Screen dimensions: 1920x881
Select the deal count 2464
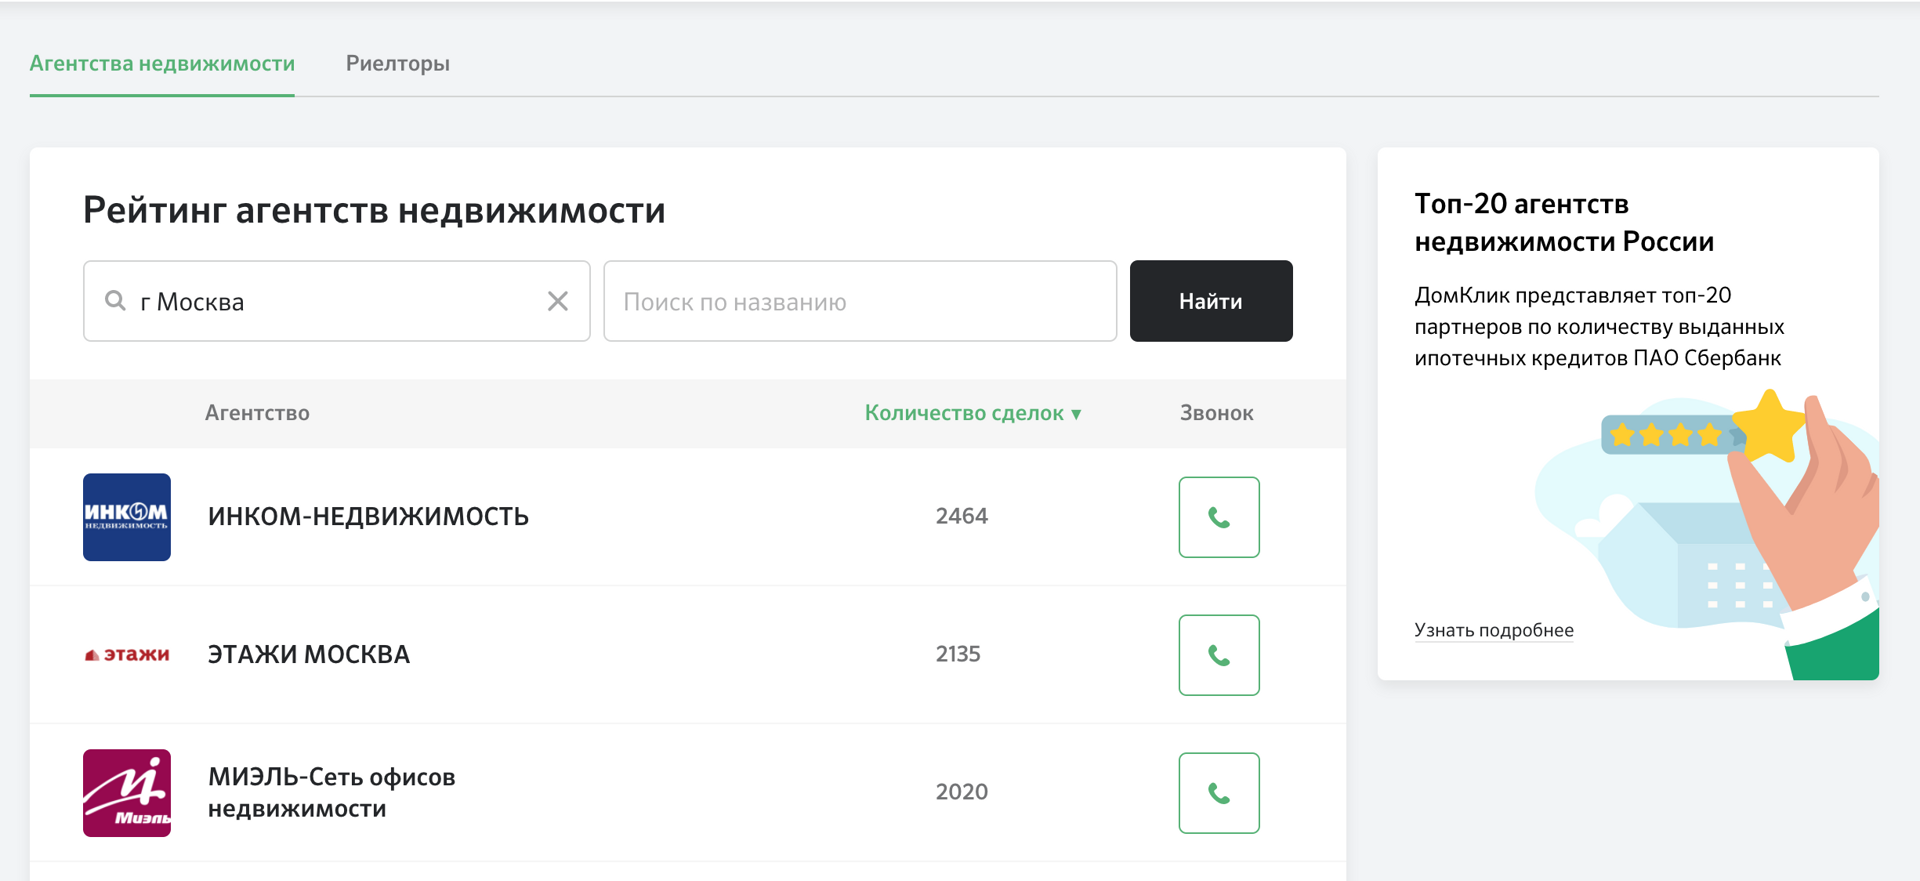click(x=962, y=516)
